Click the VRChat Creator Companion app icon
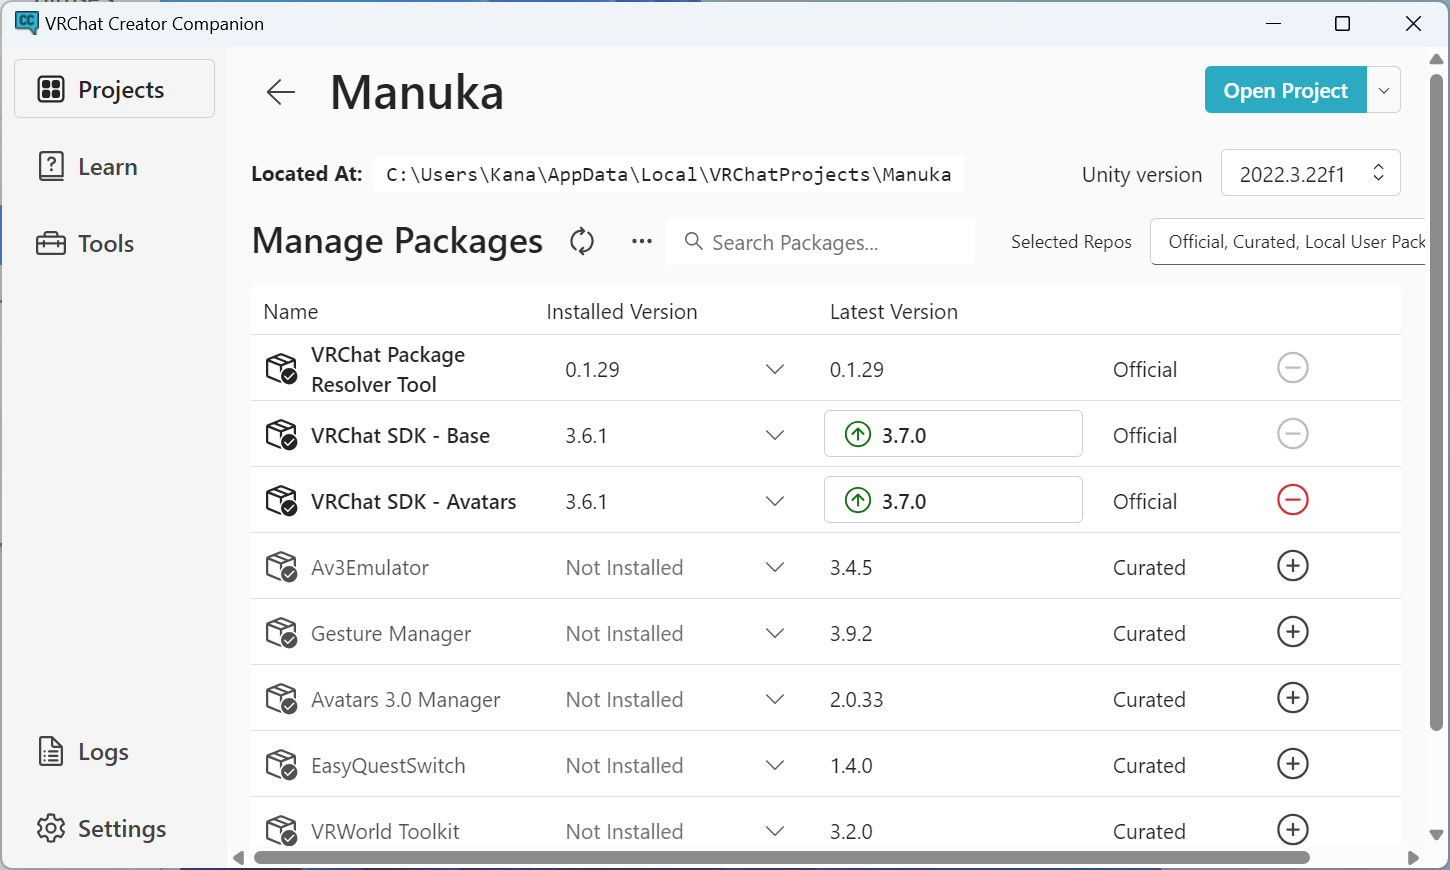Screen dimensions: 1450x870 [27, 23]
